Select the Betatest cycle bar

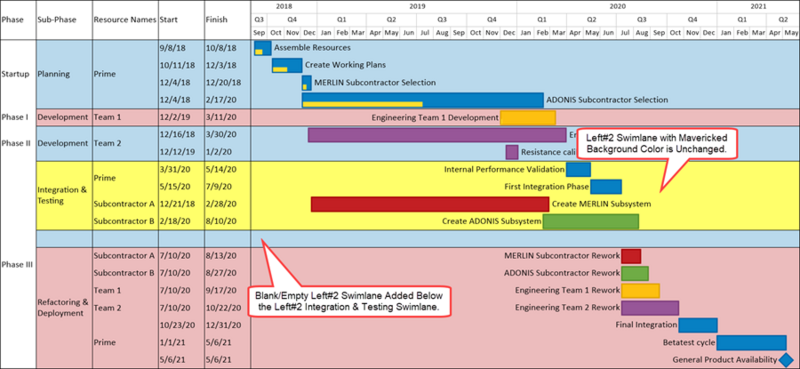[x=752, y=342]
